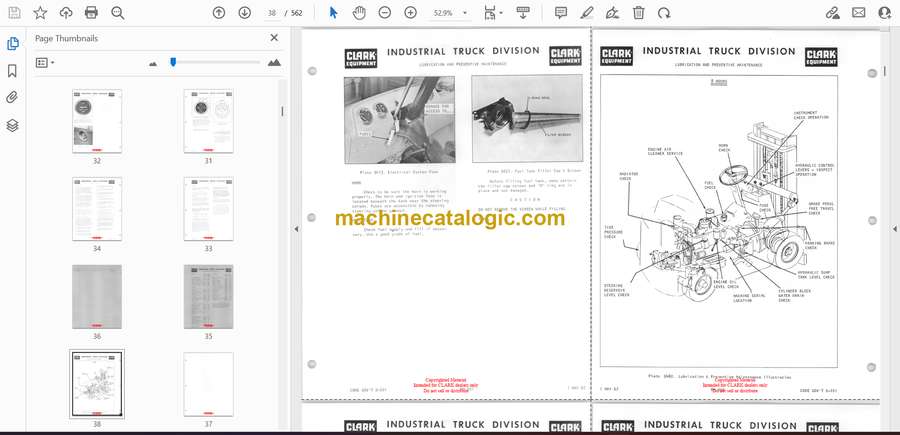Share a link with the link-person icon
Screen dimensions: 900x435
tap(832, 13)
